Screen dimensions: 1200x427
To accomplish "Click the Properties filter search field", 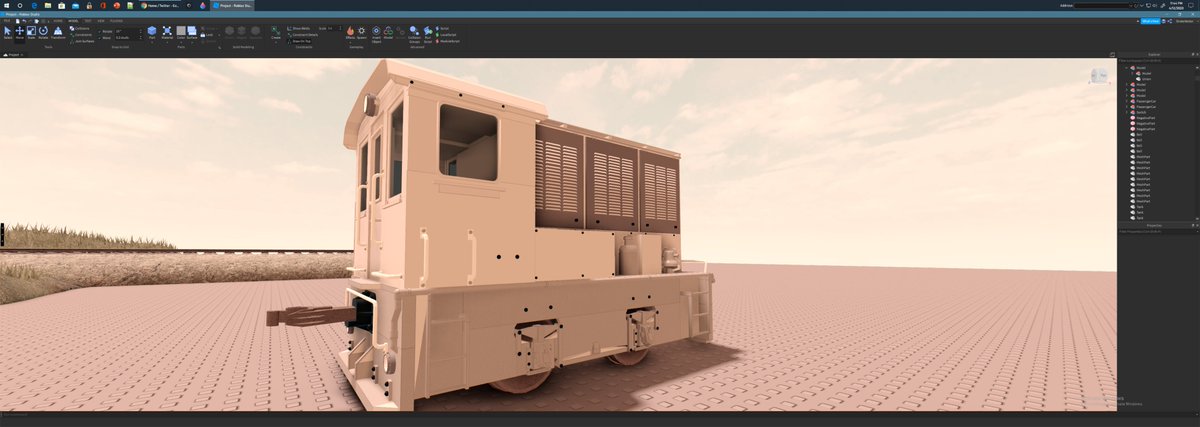I will (1158, 232).
